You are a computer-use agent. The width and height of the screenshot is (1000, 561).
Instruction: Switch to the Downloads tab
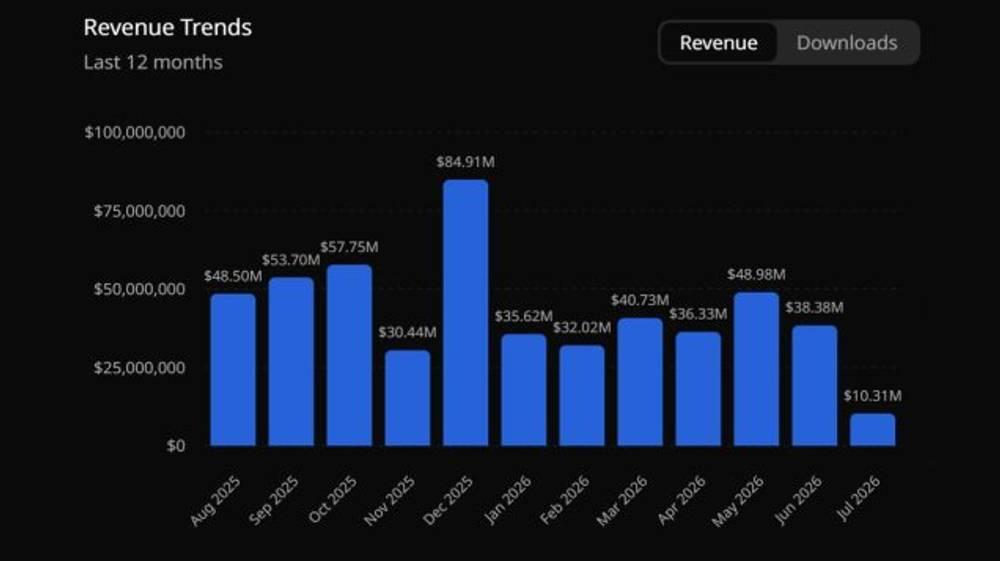pos(846,43)
